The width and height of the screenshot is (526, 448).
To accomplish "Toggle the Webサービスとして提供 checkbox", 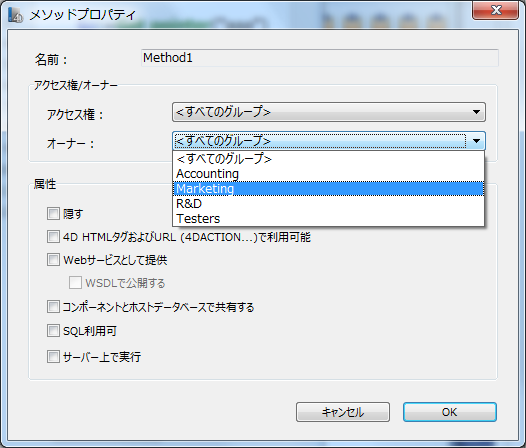I will pos(53,260).
